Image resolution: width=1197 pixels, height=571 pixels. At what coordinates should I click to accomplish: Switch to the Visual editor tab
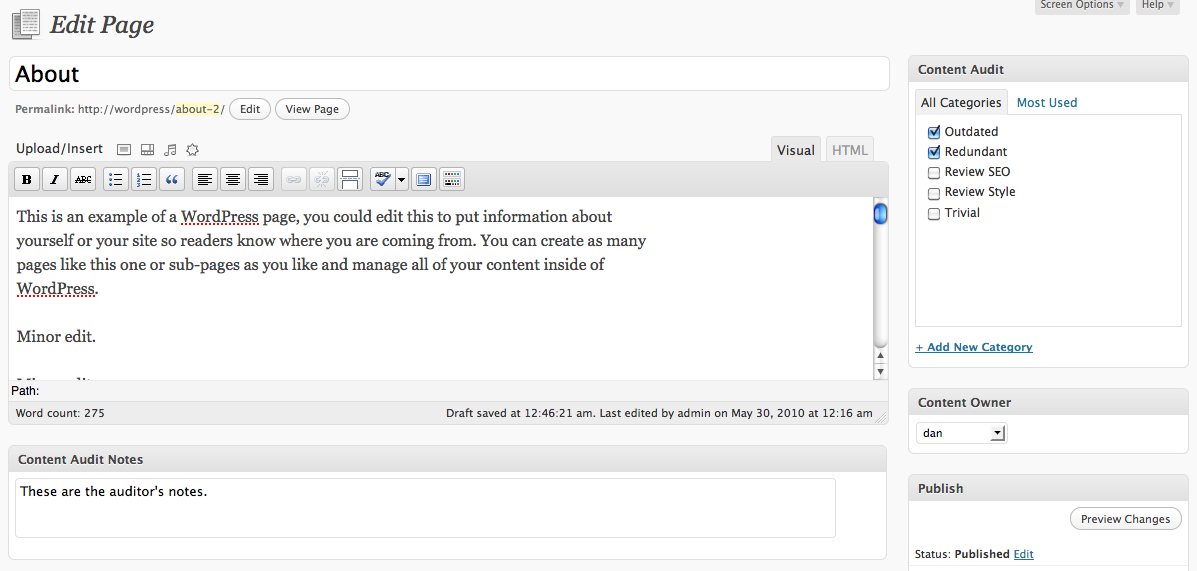point(795,150)
